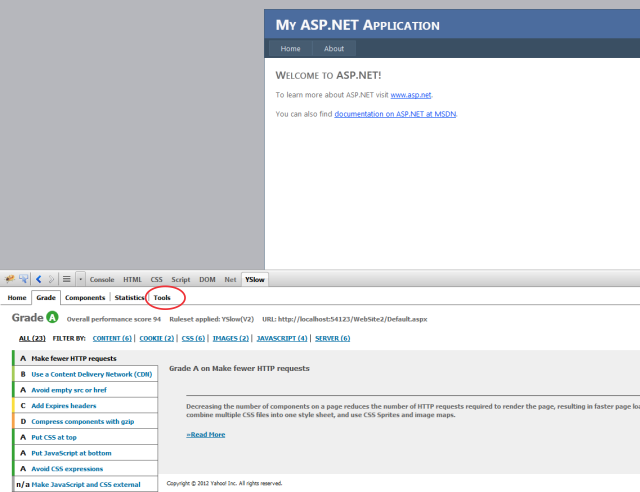The width and height of the screenshot is (640, 492).
Task: Select the YSlow panel tab
Action: click(x=255, y=280)
